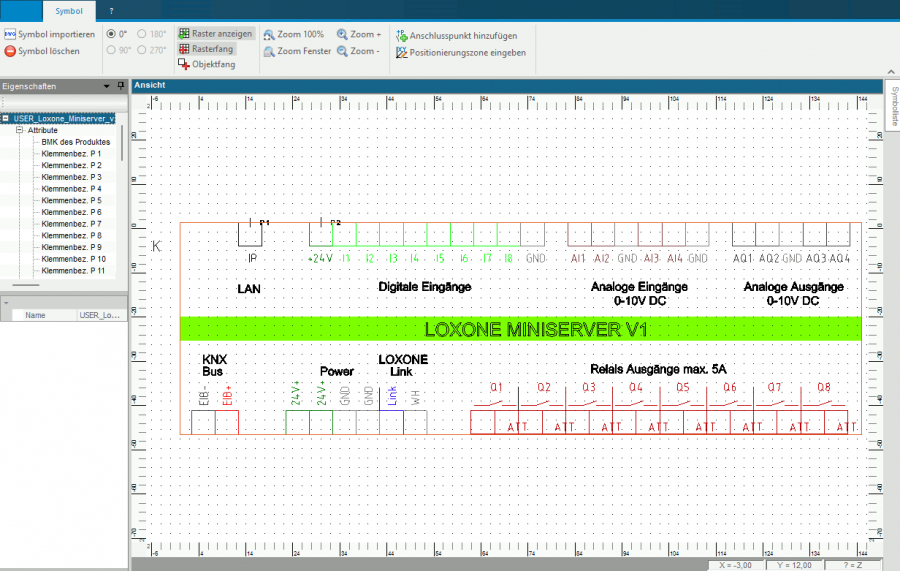The height and width of the screenshot is (571, 900).
Task: Select Klemmenbez. P 5 tree item
Action: point(71,200)
